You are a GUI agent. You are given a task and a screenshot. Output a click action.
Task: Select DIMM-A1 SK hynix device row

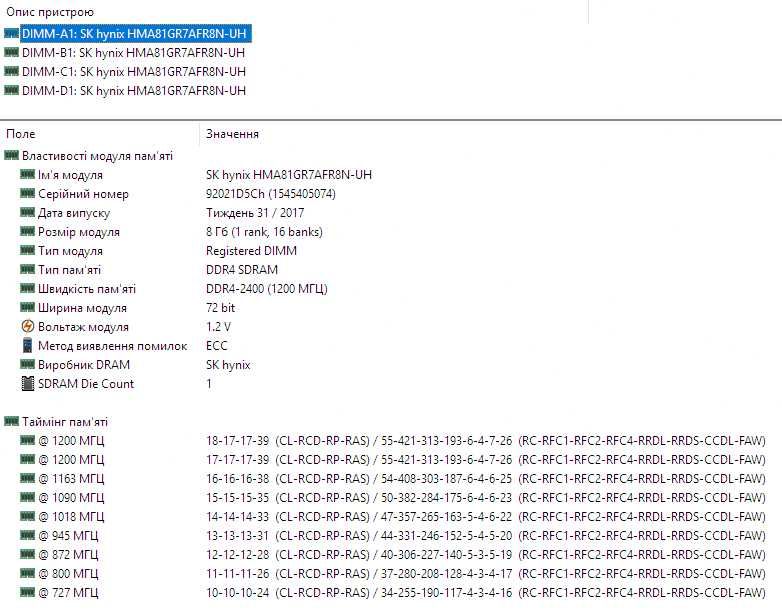click(x=136, y=33)
